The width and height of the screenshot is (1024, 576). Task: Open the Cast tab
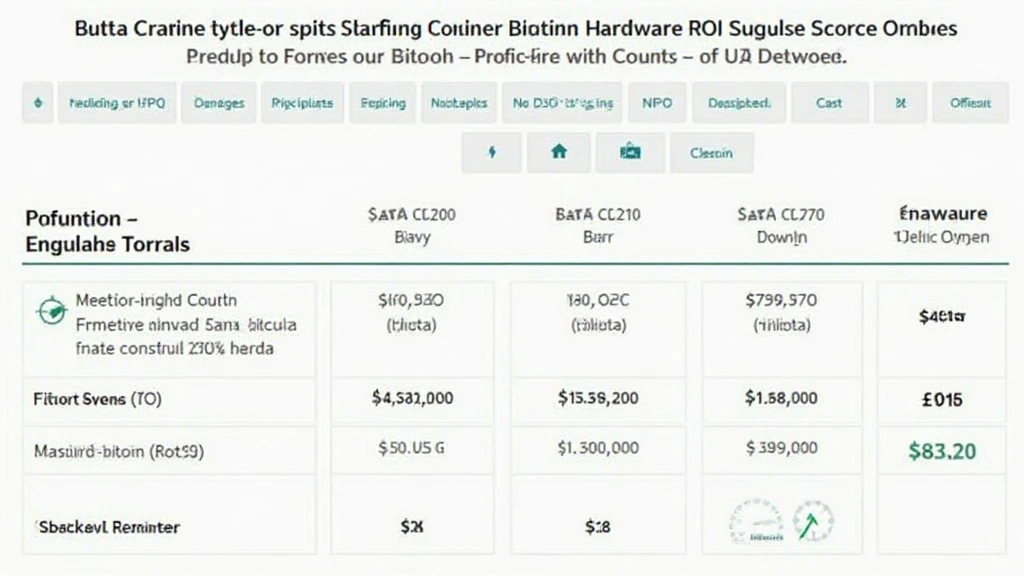[x=829, y=102]
